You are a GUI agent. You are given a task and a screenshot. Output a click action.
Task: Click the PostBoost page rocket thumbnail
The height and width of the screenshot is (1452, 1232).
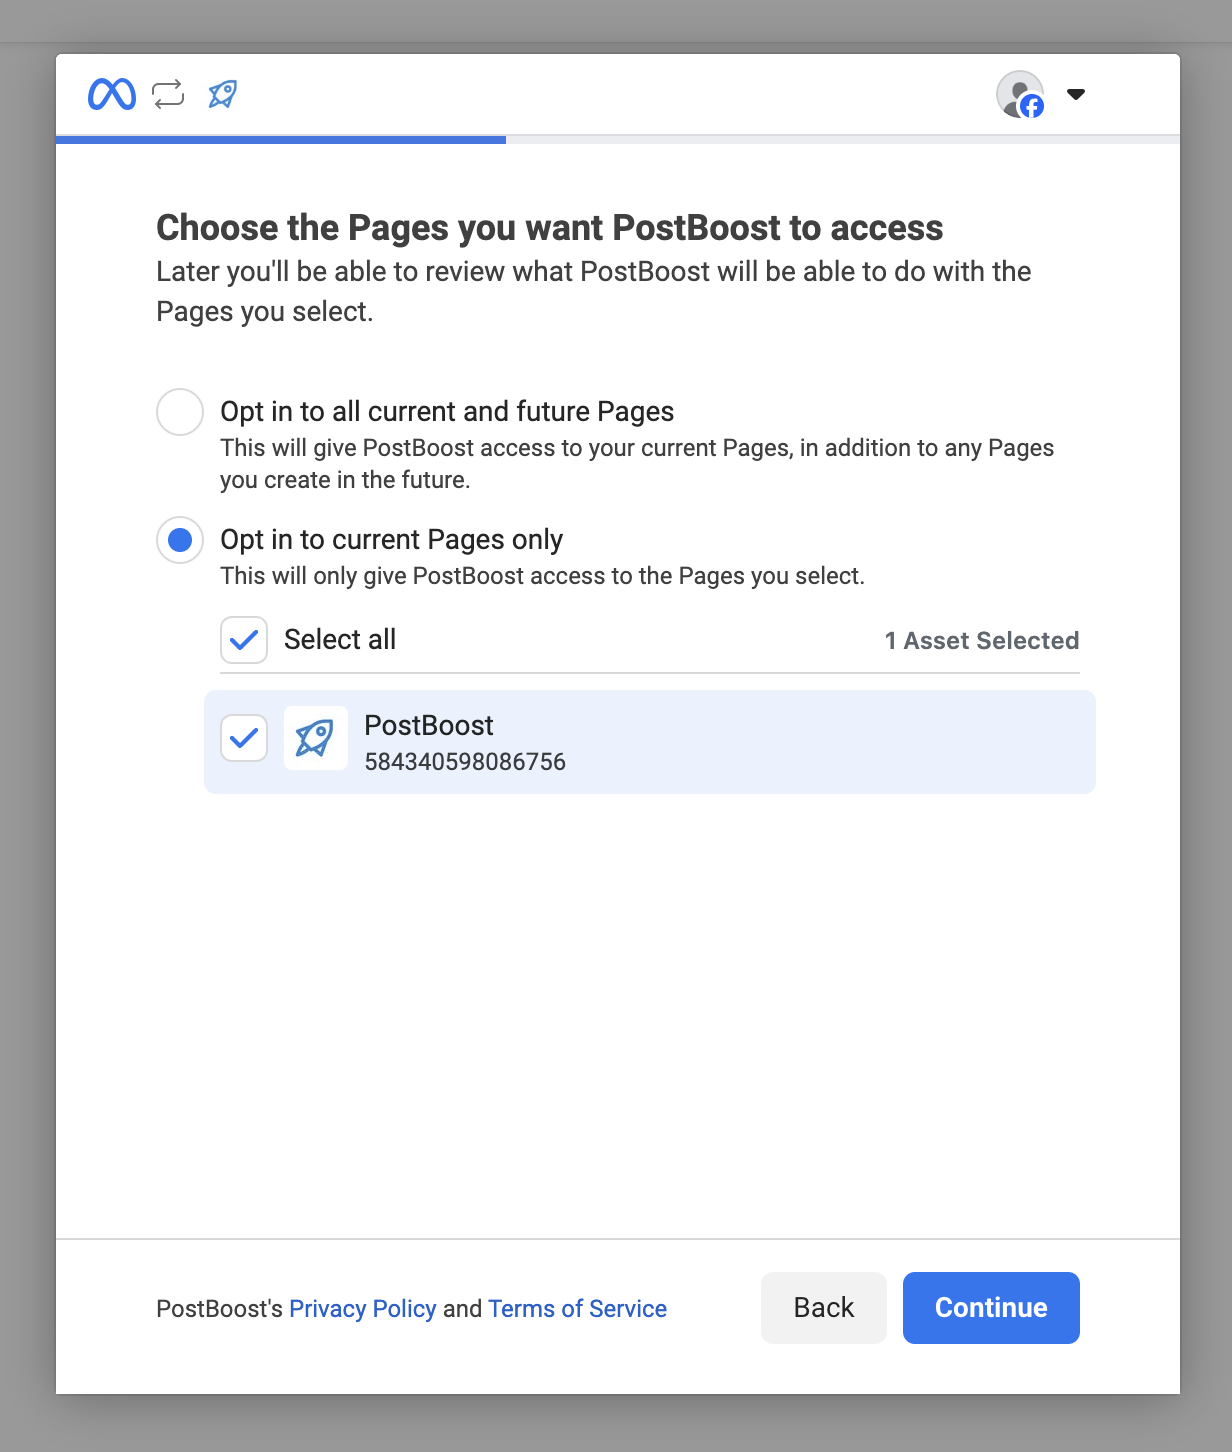click(x=316, y=738)
